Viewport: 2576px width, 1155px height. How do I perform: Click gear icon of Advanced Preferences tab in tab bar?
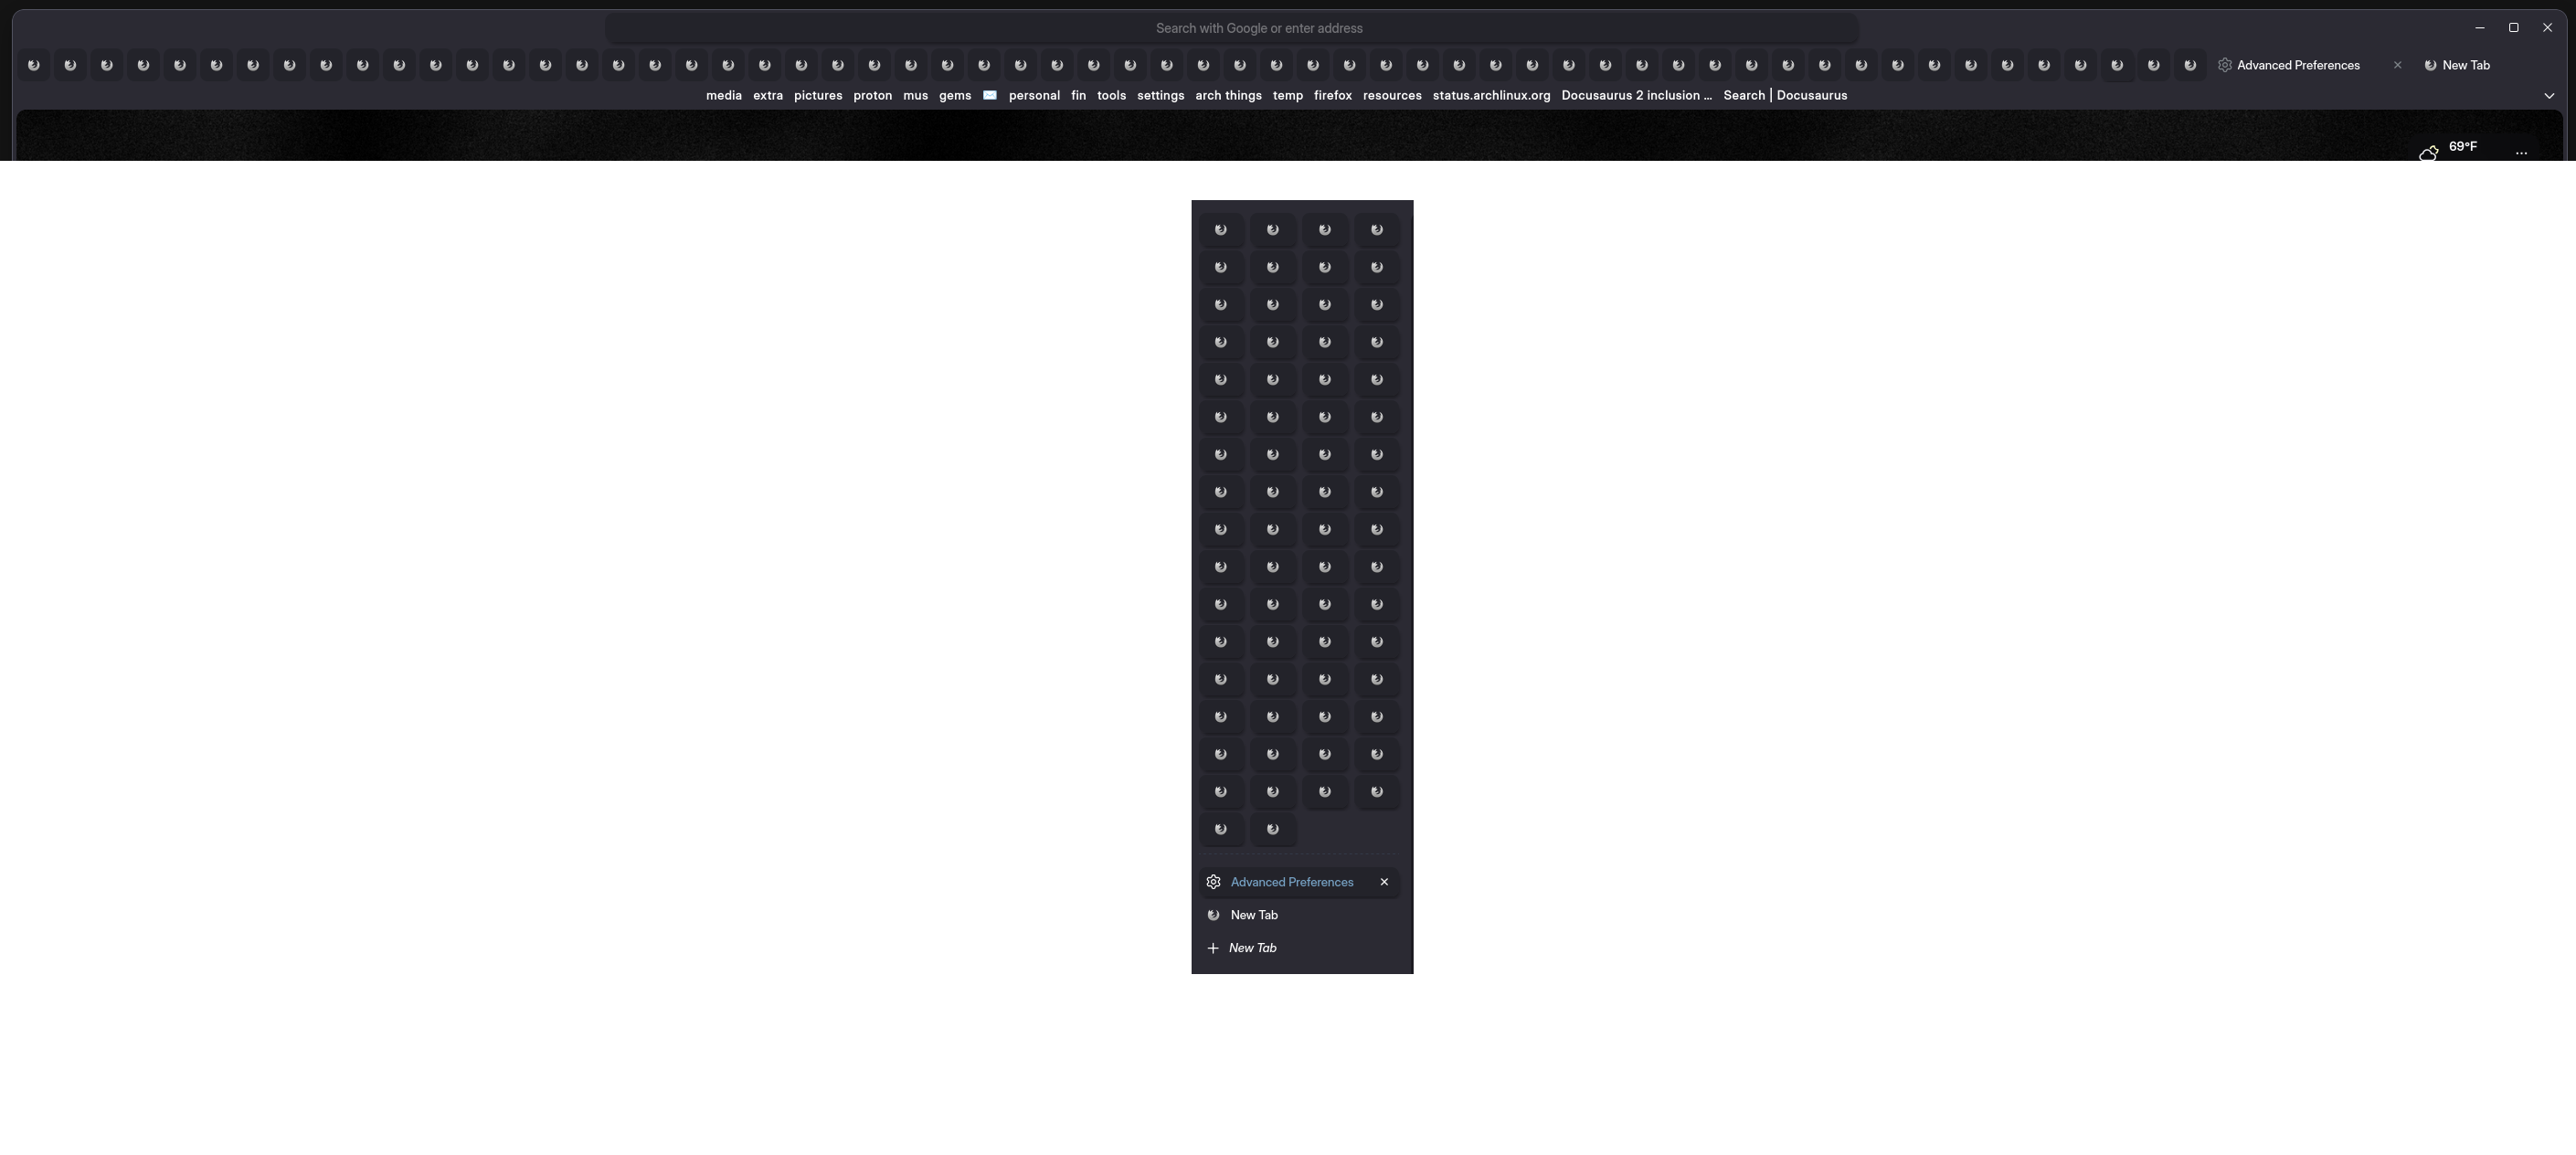[x=2224, y=65]
